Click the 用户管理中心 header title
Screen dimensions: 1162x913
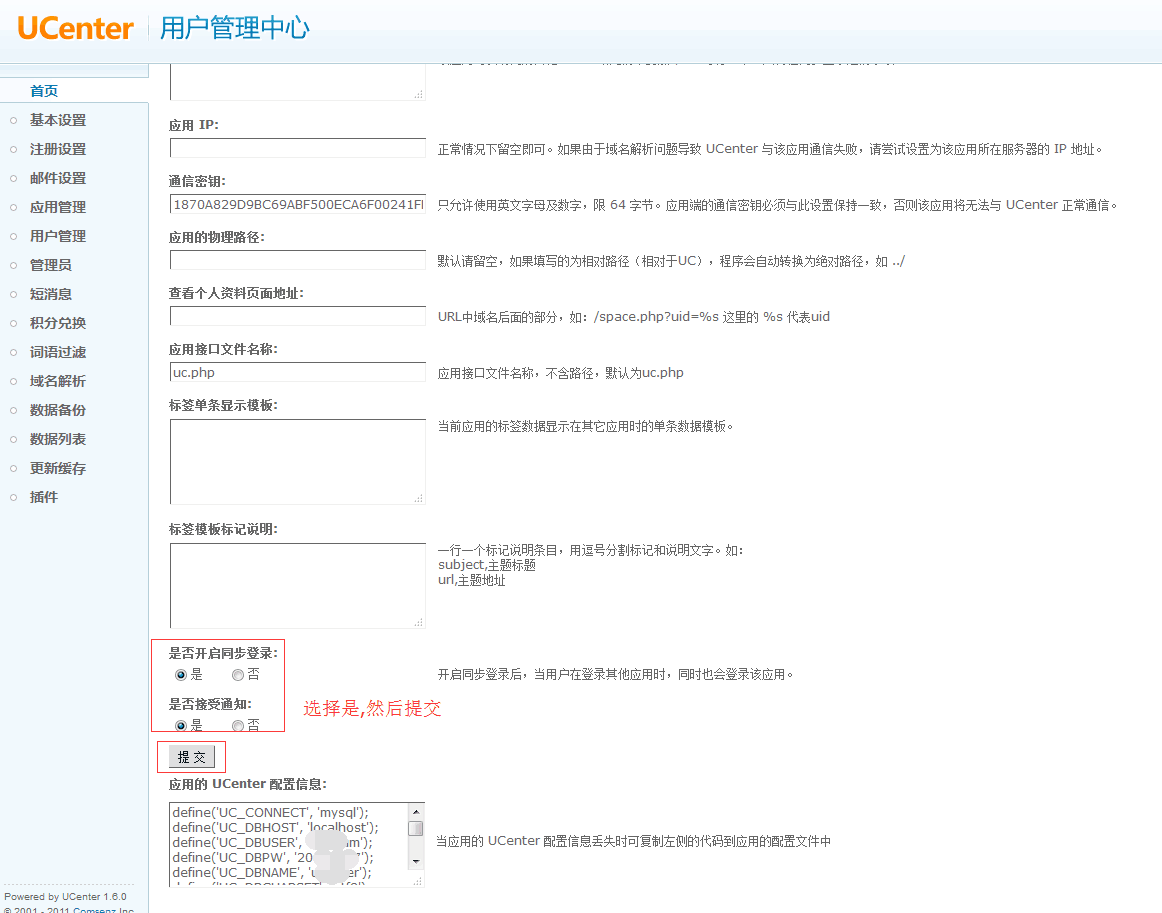click(x=235, y=28)
